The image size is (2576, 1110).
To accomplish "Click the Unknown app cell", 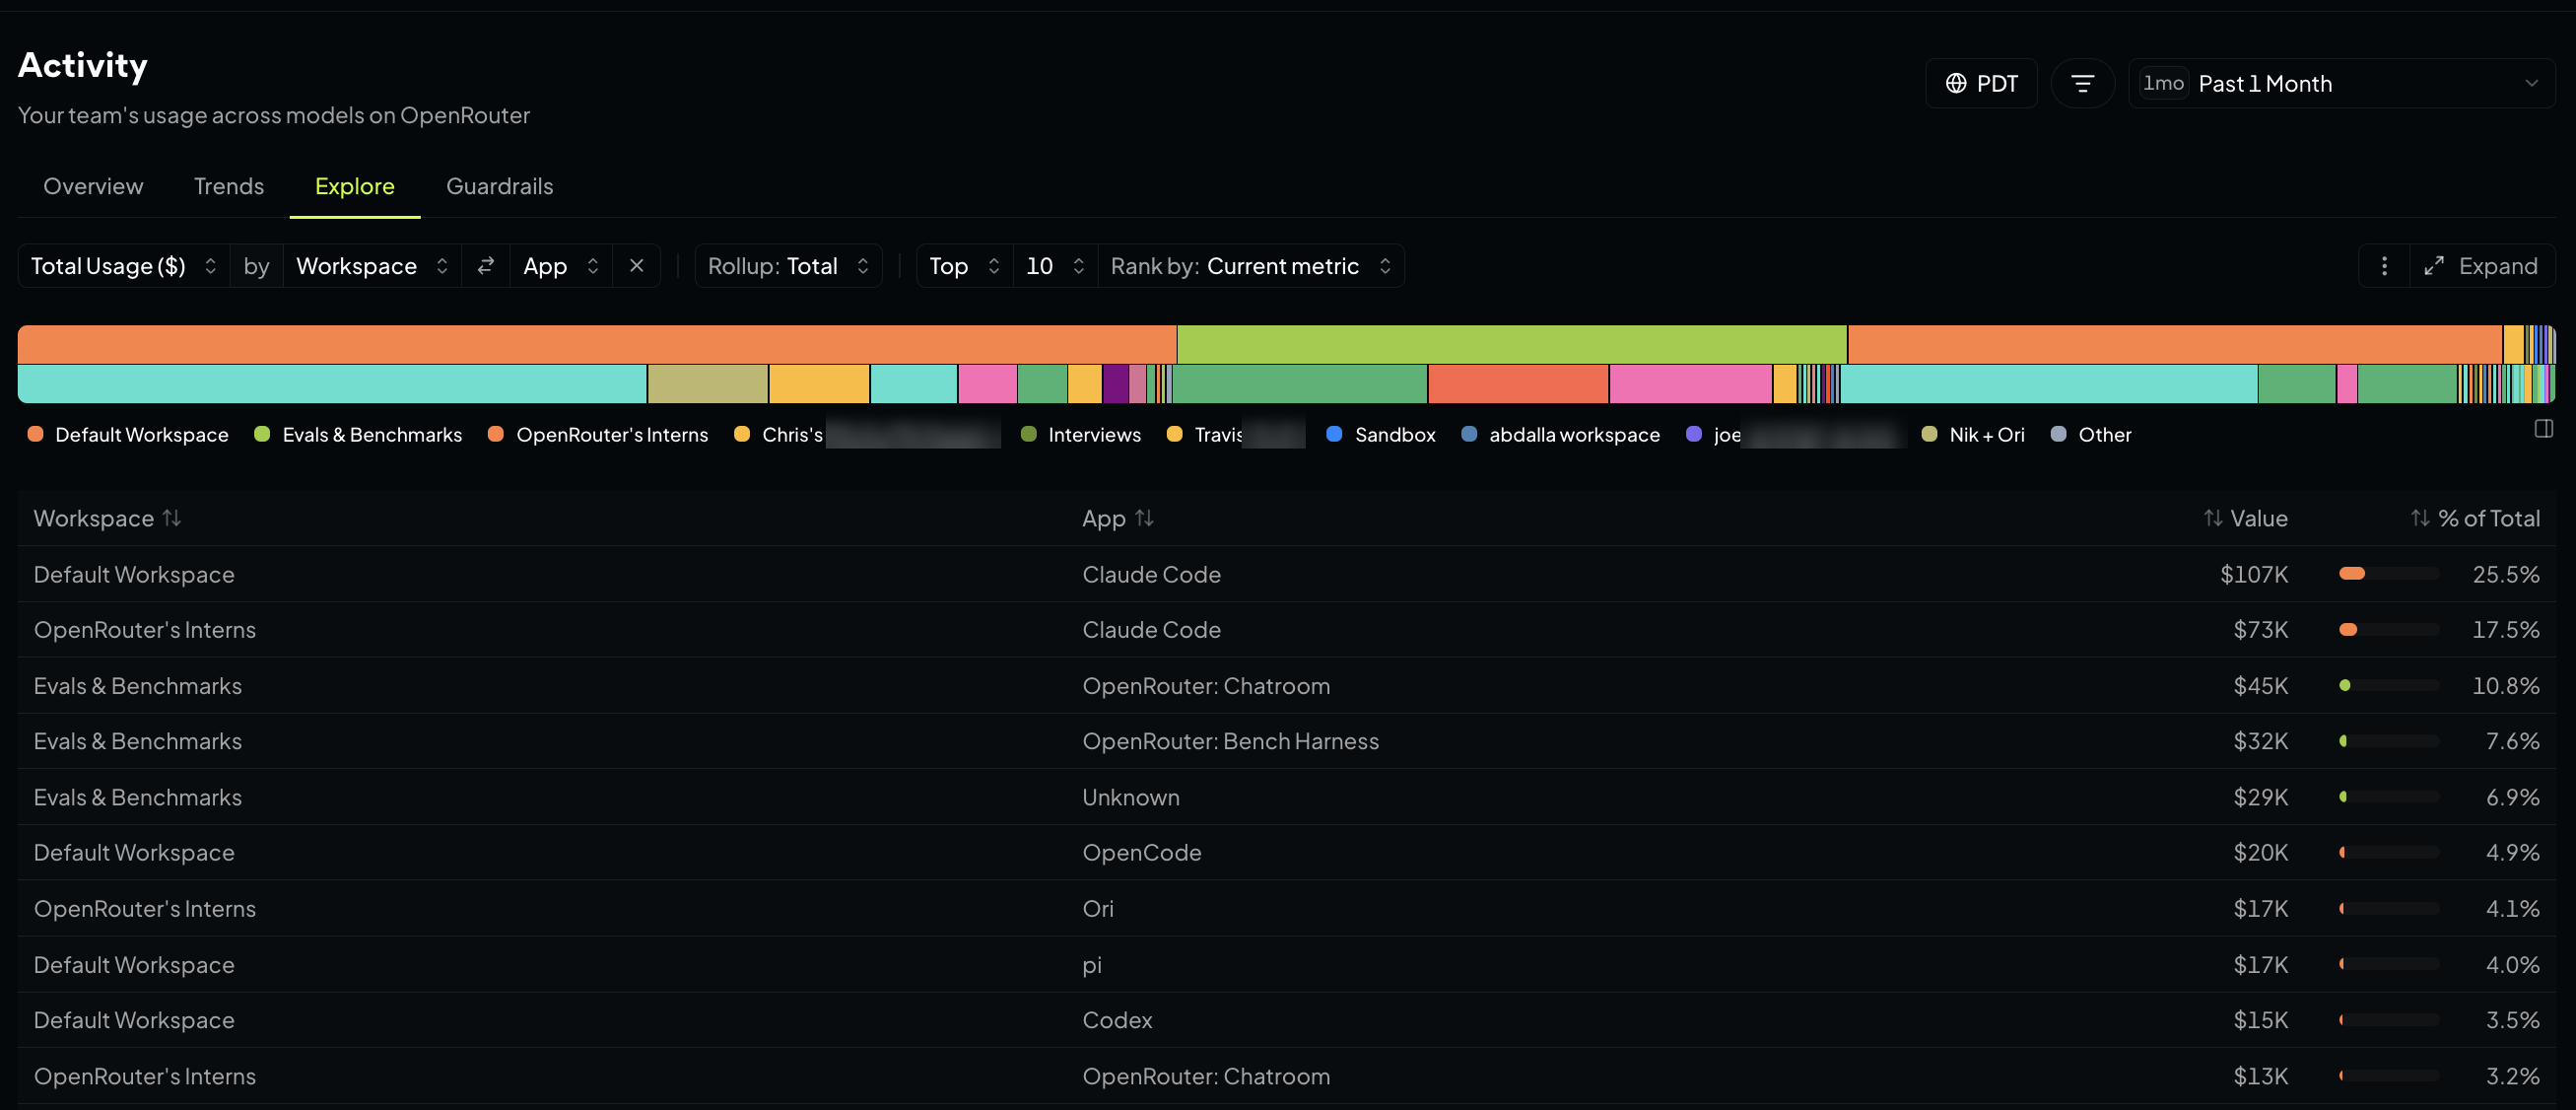I will click(1131, 797).
